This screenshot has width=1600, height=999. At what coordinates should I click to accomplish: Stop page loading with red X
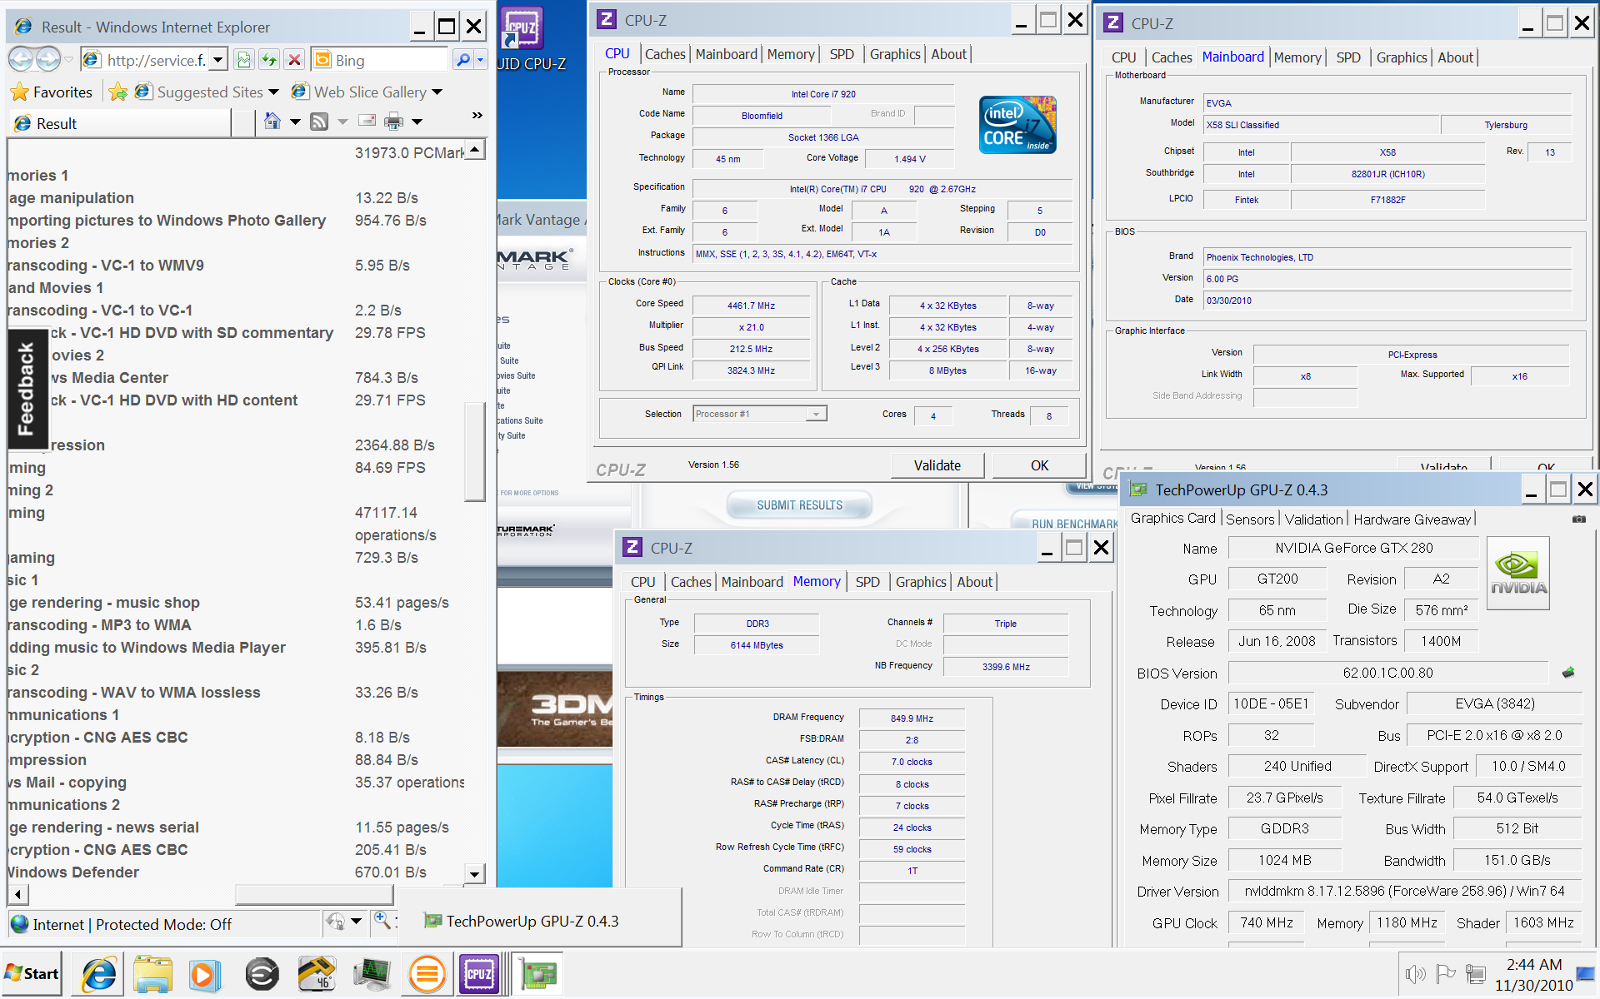[x=294, y=60]
